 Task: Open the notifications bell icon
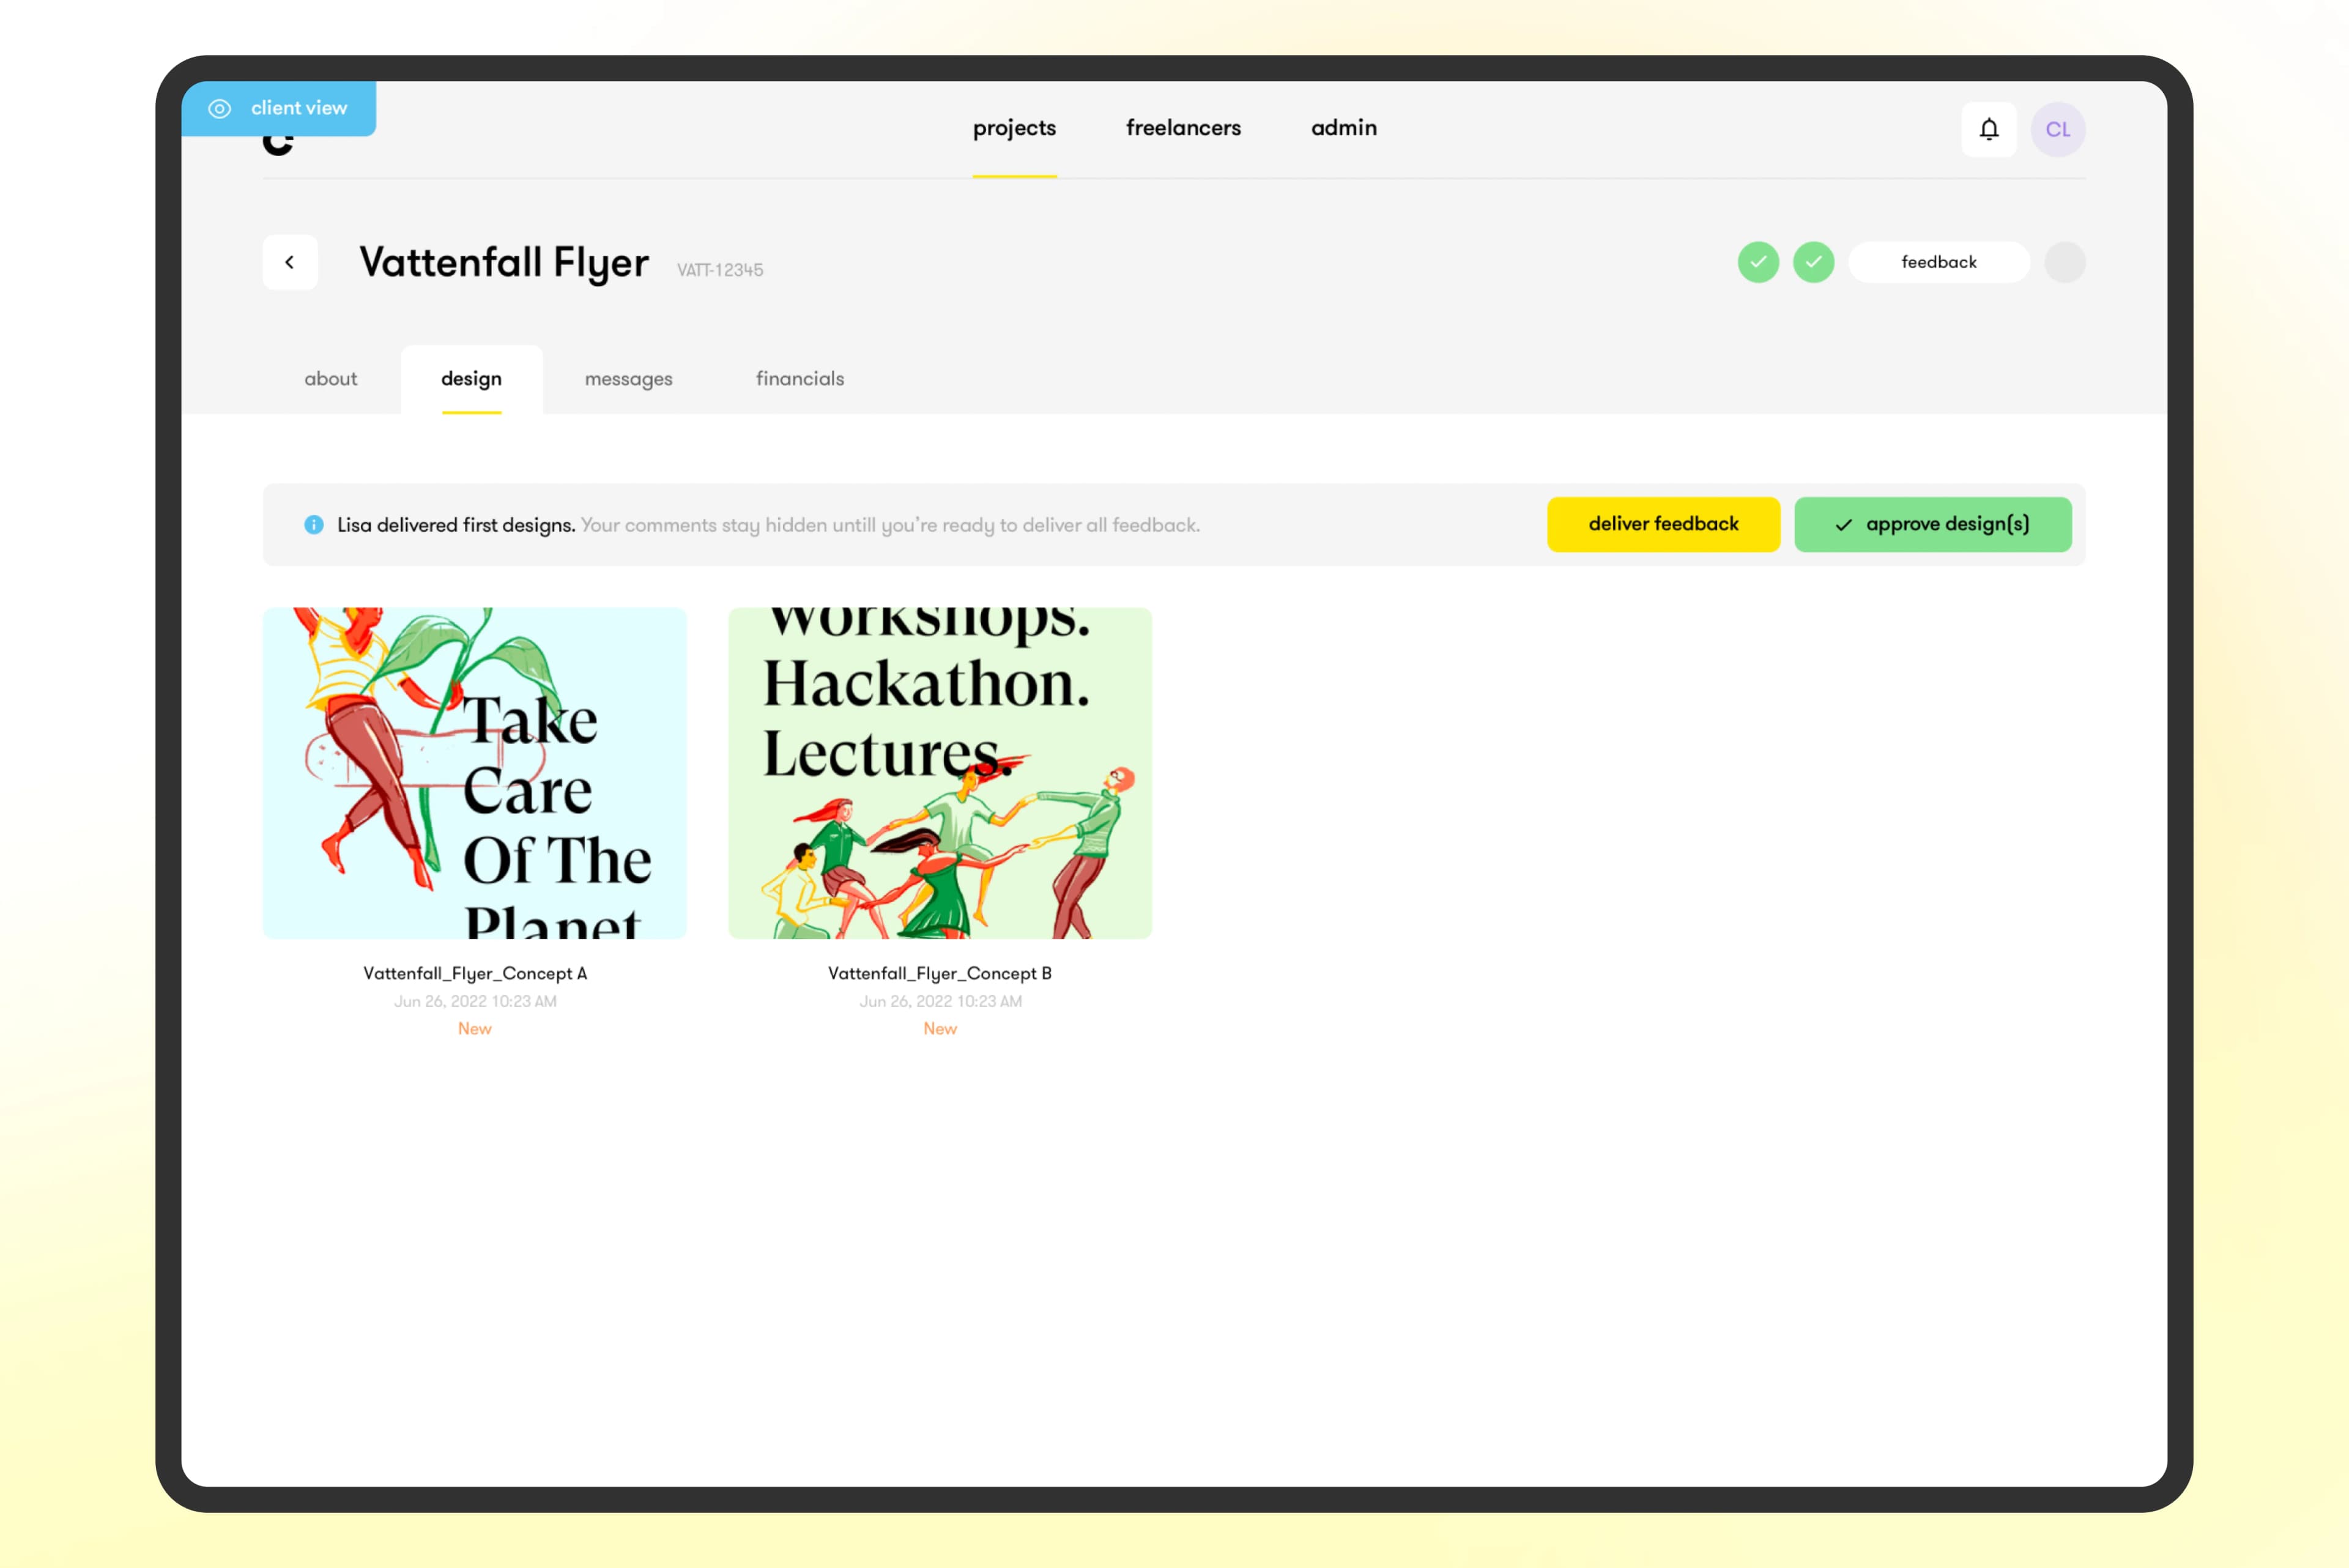[1988, 129]
